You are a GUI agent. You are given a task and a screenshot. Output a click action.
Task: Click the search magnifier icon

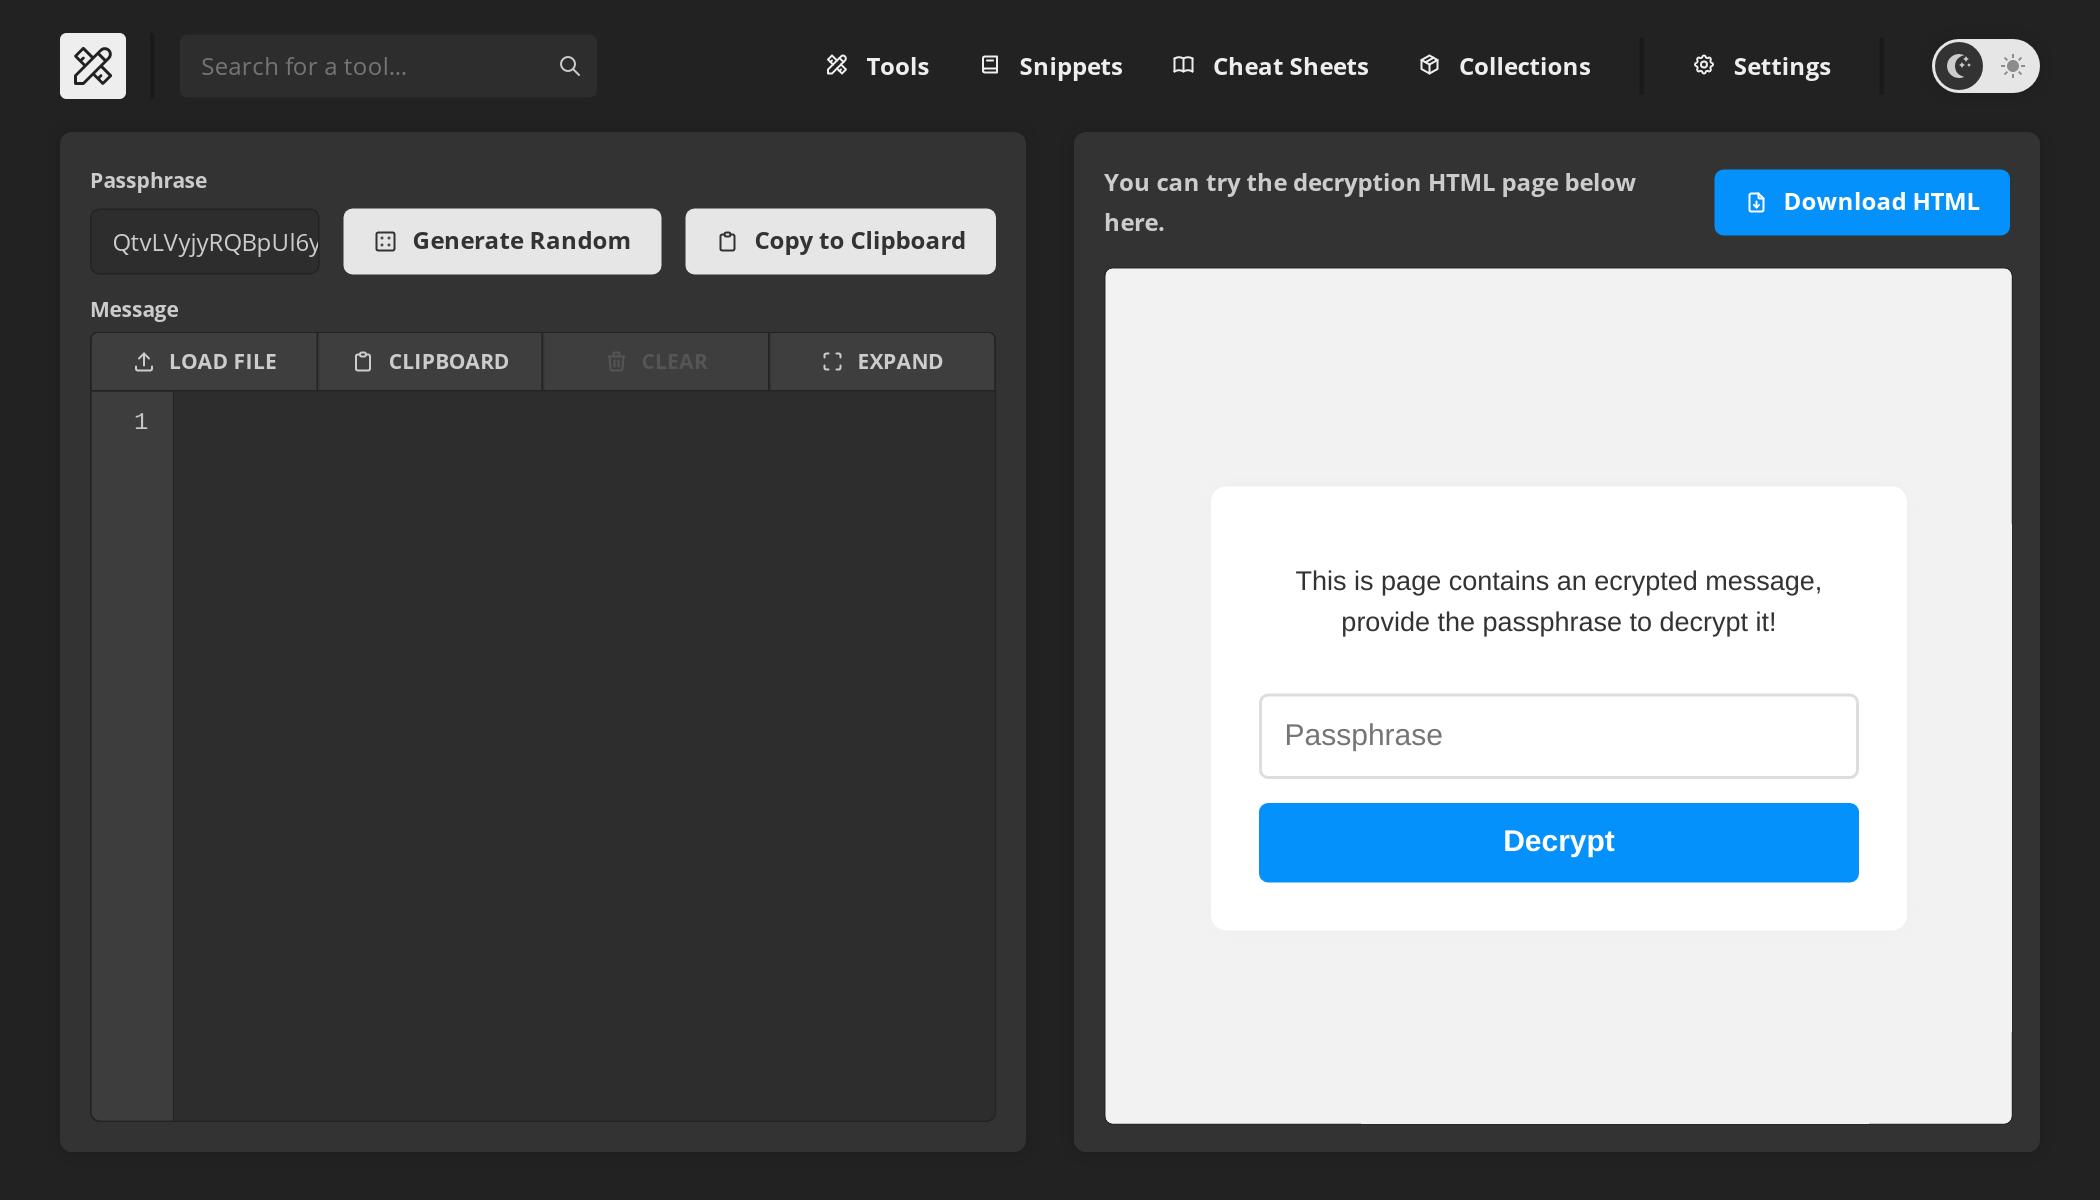(570, 66)
